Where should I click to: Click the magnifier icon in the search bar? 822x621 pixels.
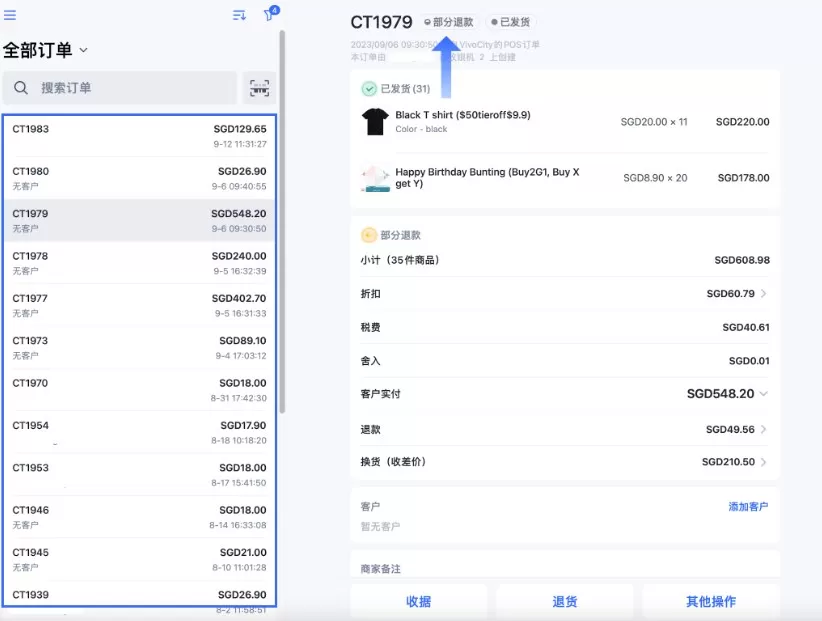coord(21,89)
